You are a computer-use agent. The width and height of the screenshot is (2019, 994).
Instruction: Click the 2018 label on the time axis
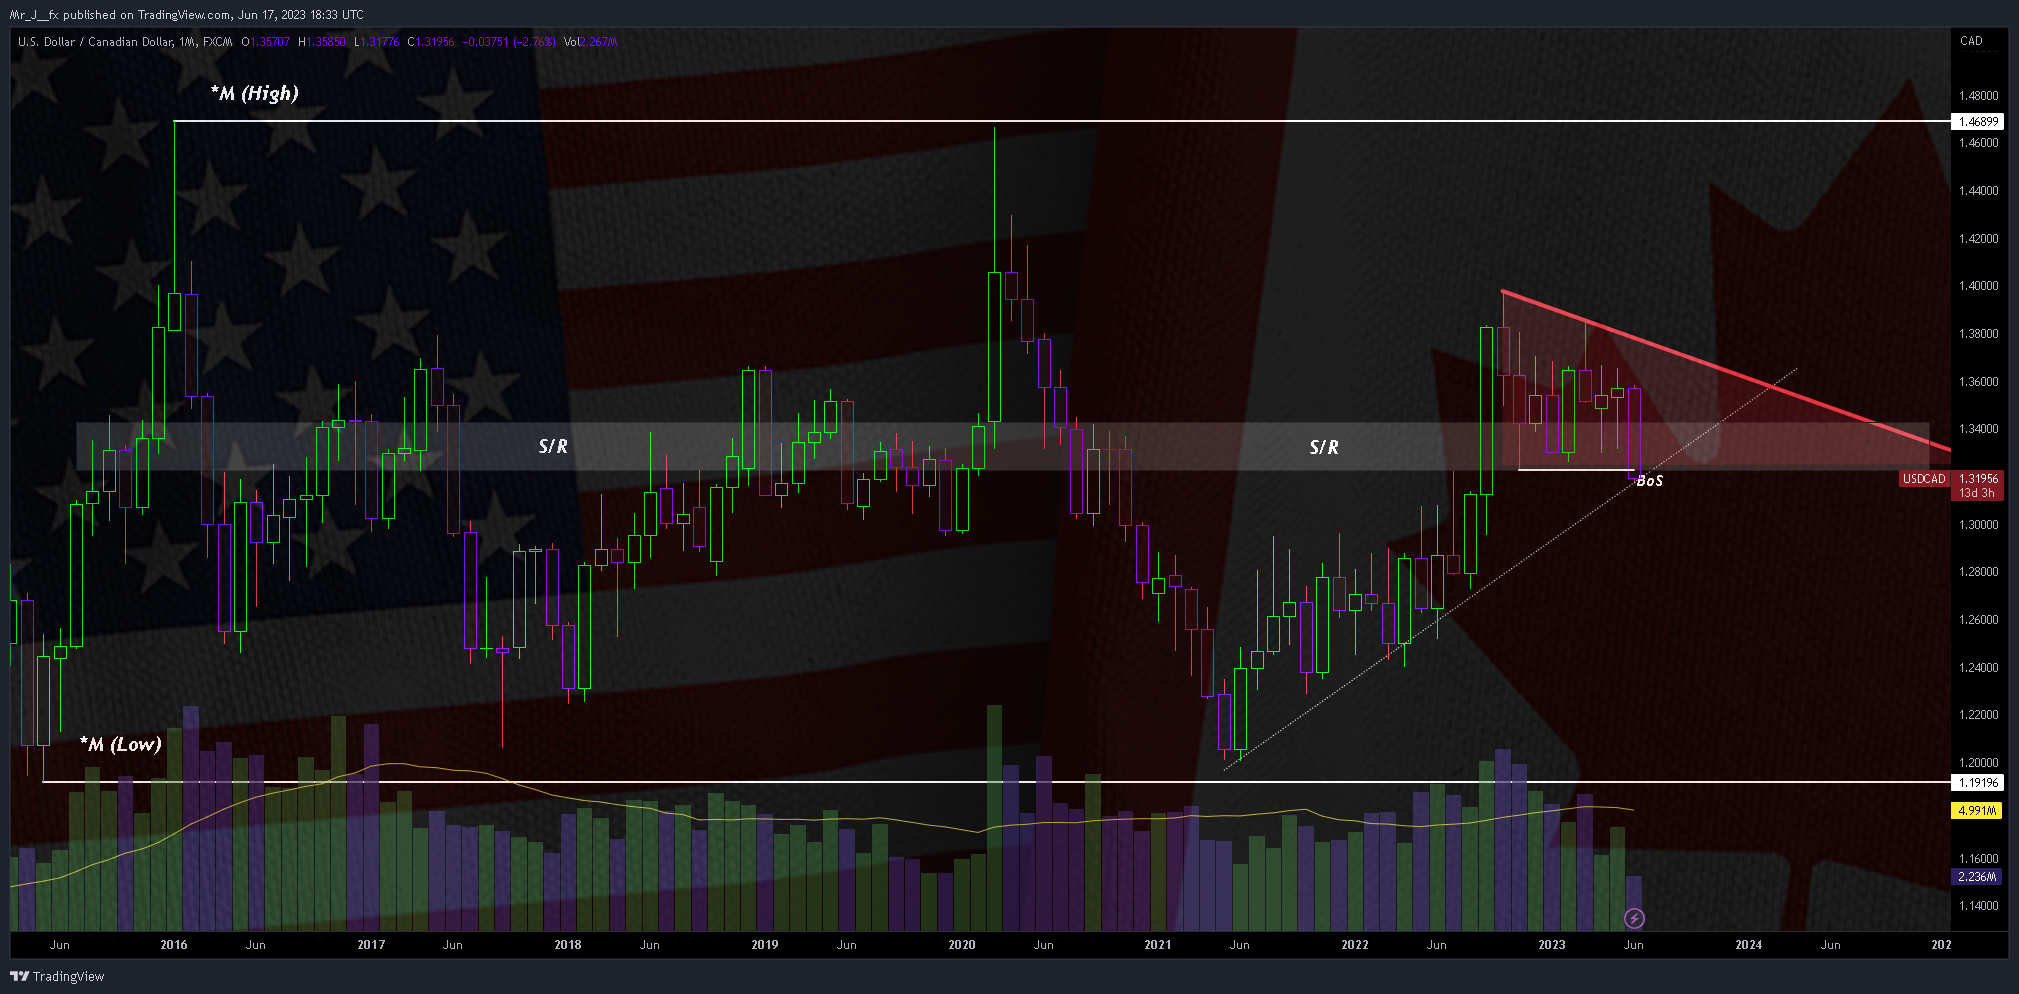click(568, 945)
